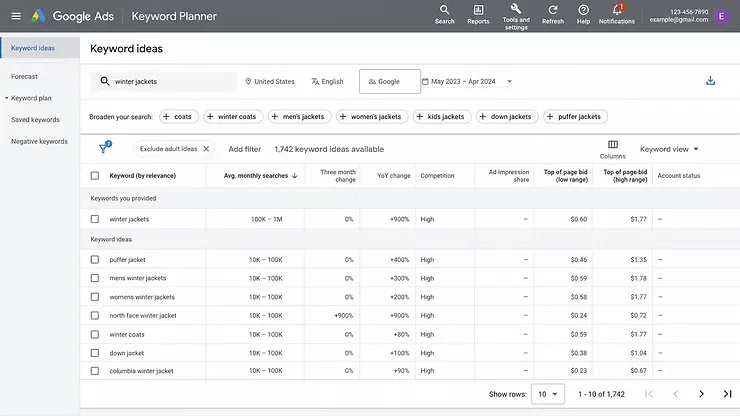Image resolution: width=740 pixels, height=416 pixels.
Task: Sort by Top of page bid high range
Action: 625,176
